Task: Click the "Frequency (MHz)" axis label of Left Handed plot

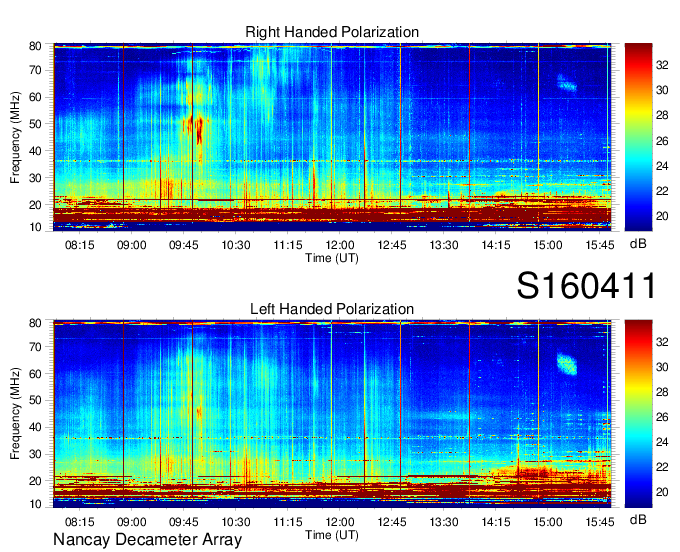Action: (15, 414)
